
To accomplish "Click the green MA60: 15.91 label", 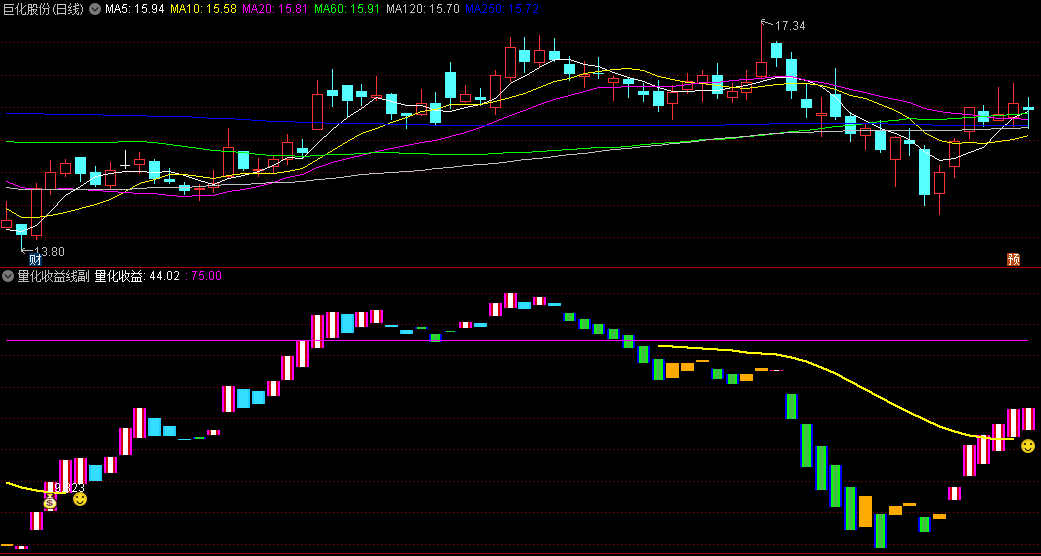I will click(x=348, y=9).
